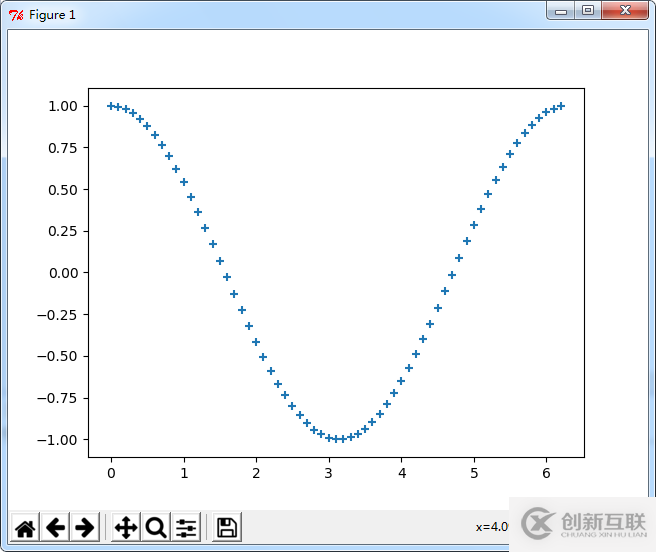Click the y-axis label '0.00'
656x552 pixels.
coord(64,273)
